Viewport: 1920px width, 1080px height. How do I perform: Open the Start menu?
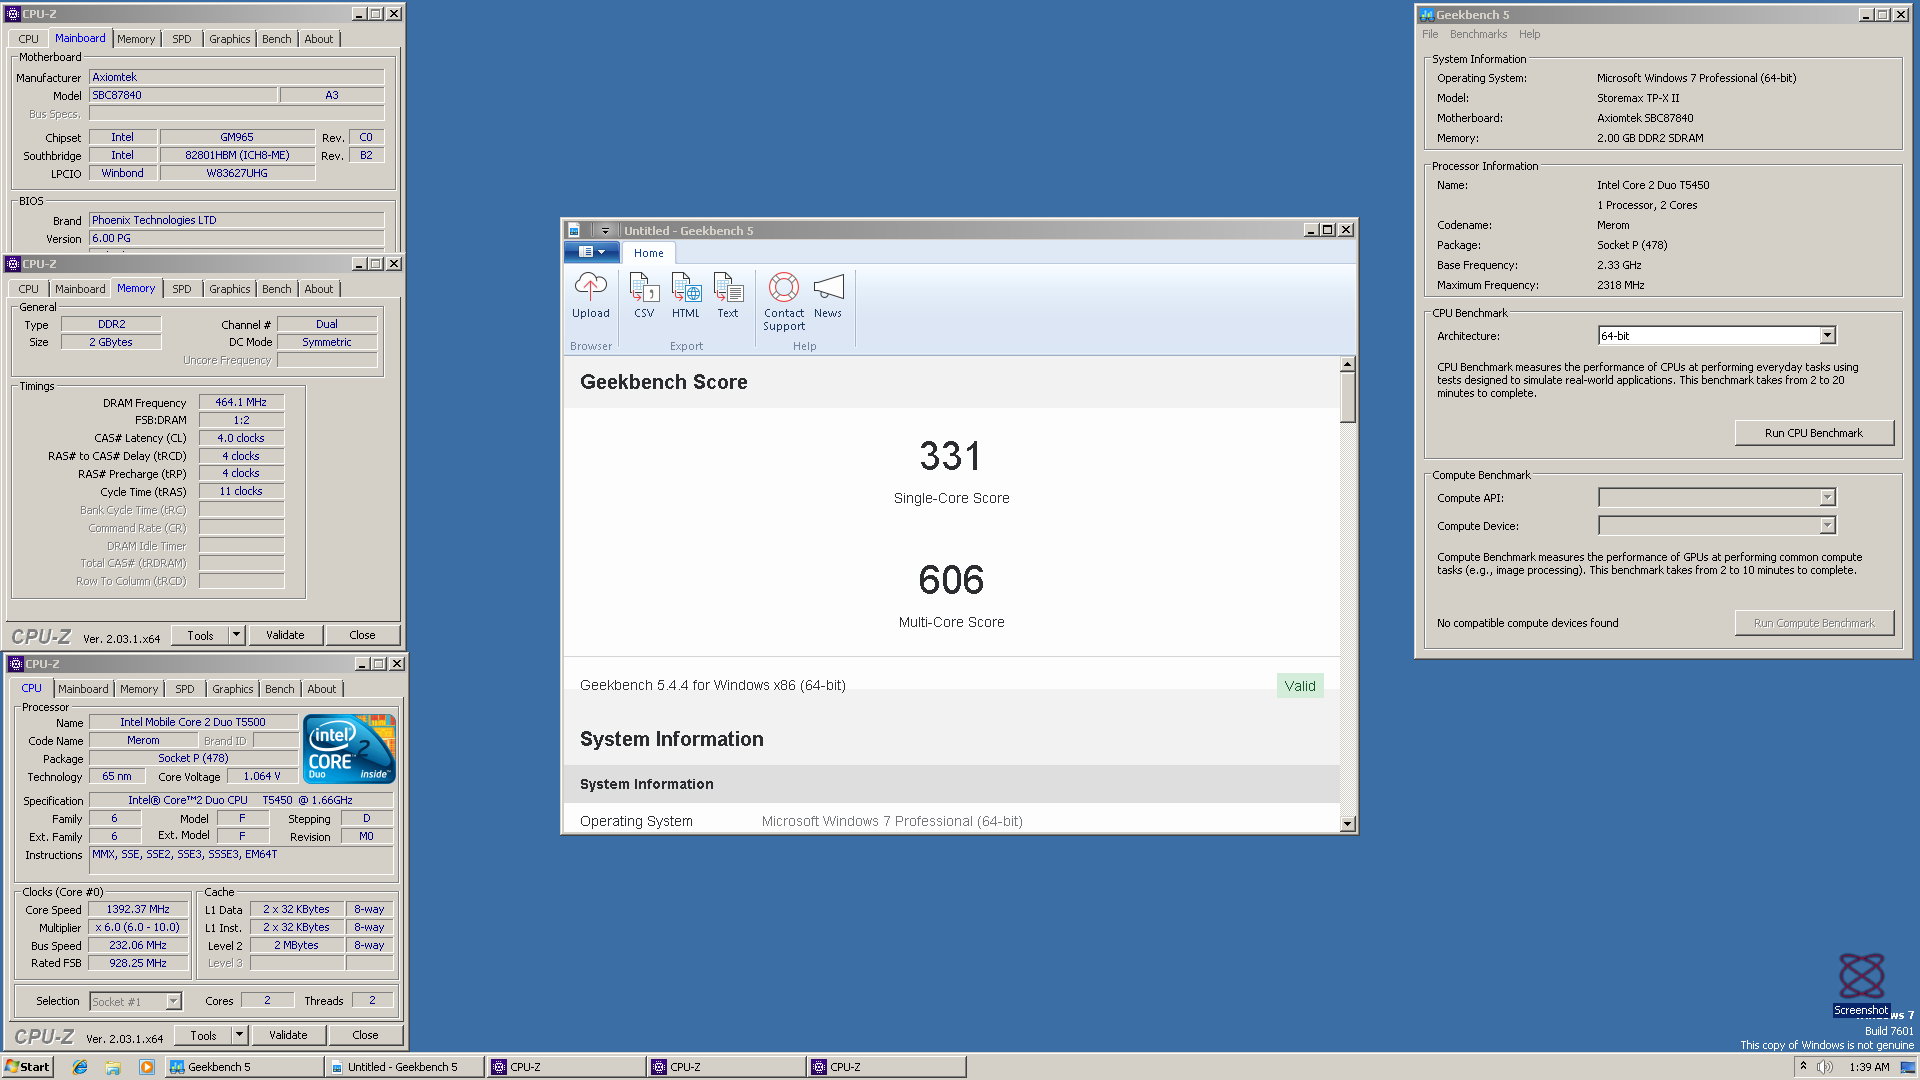coord(27,1067)
